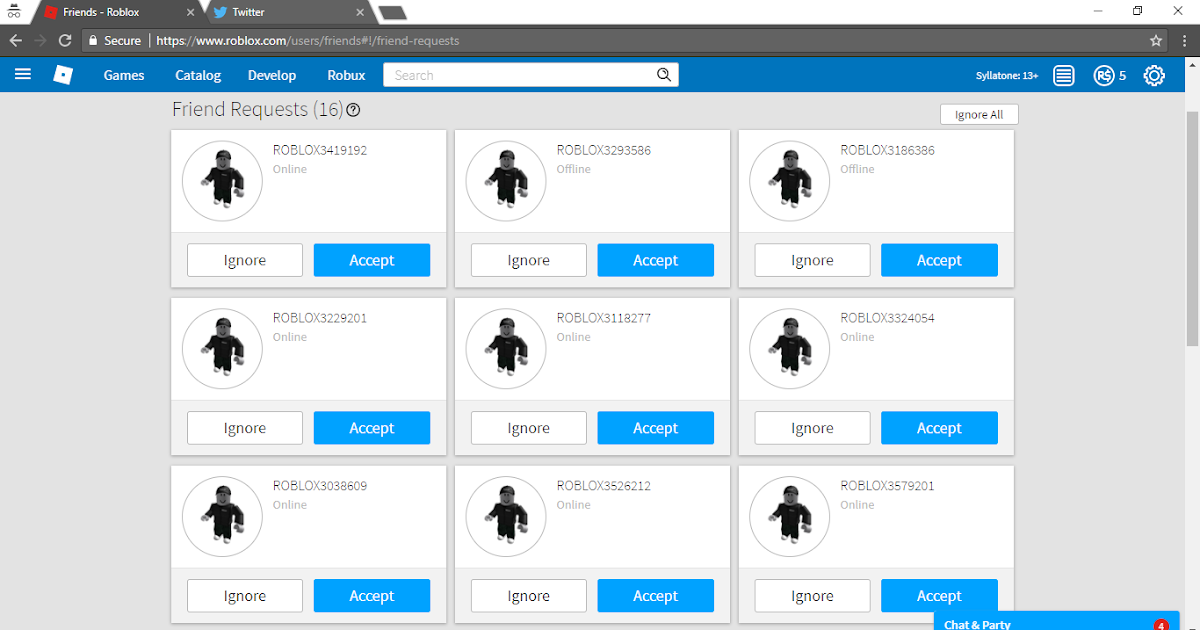Viewport: 1200px width, 630px height.
Task: Ignore request from ROBLOX3118277
Action: (x=529, y=428)
